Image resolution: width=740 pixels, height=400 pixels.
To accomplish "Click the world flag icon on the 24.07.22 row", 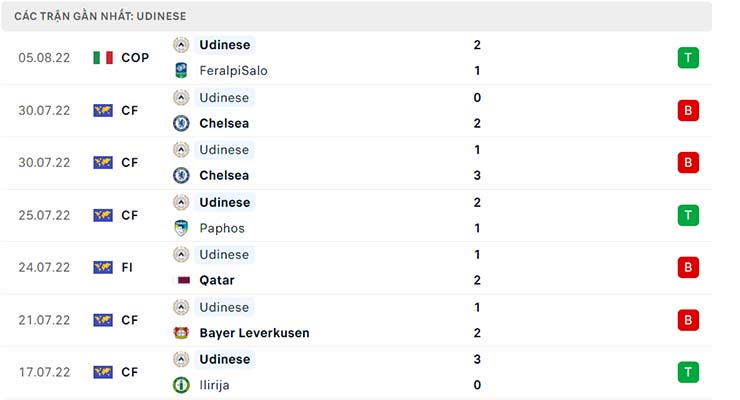I will [103, 268].
